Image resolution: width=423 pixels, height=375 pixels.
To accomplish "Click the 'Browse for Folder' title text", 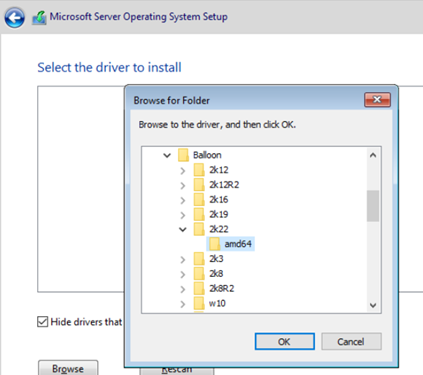I will click(x=171, y=100).
